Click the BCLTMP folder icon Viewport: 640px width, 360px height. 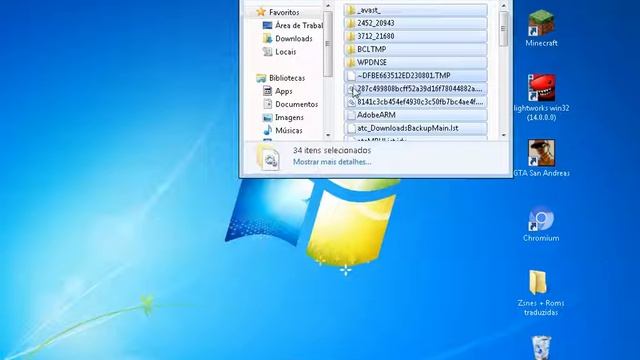pyautogui.click(x=351, y=49)
